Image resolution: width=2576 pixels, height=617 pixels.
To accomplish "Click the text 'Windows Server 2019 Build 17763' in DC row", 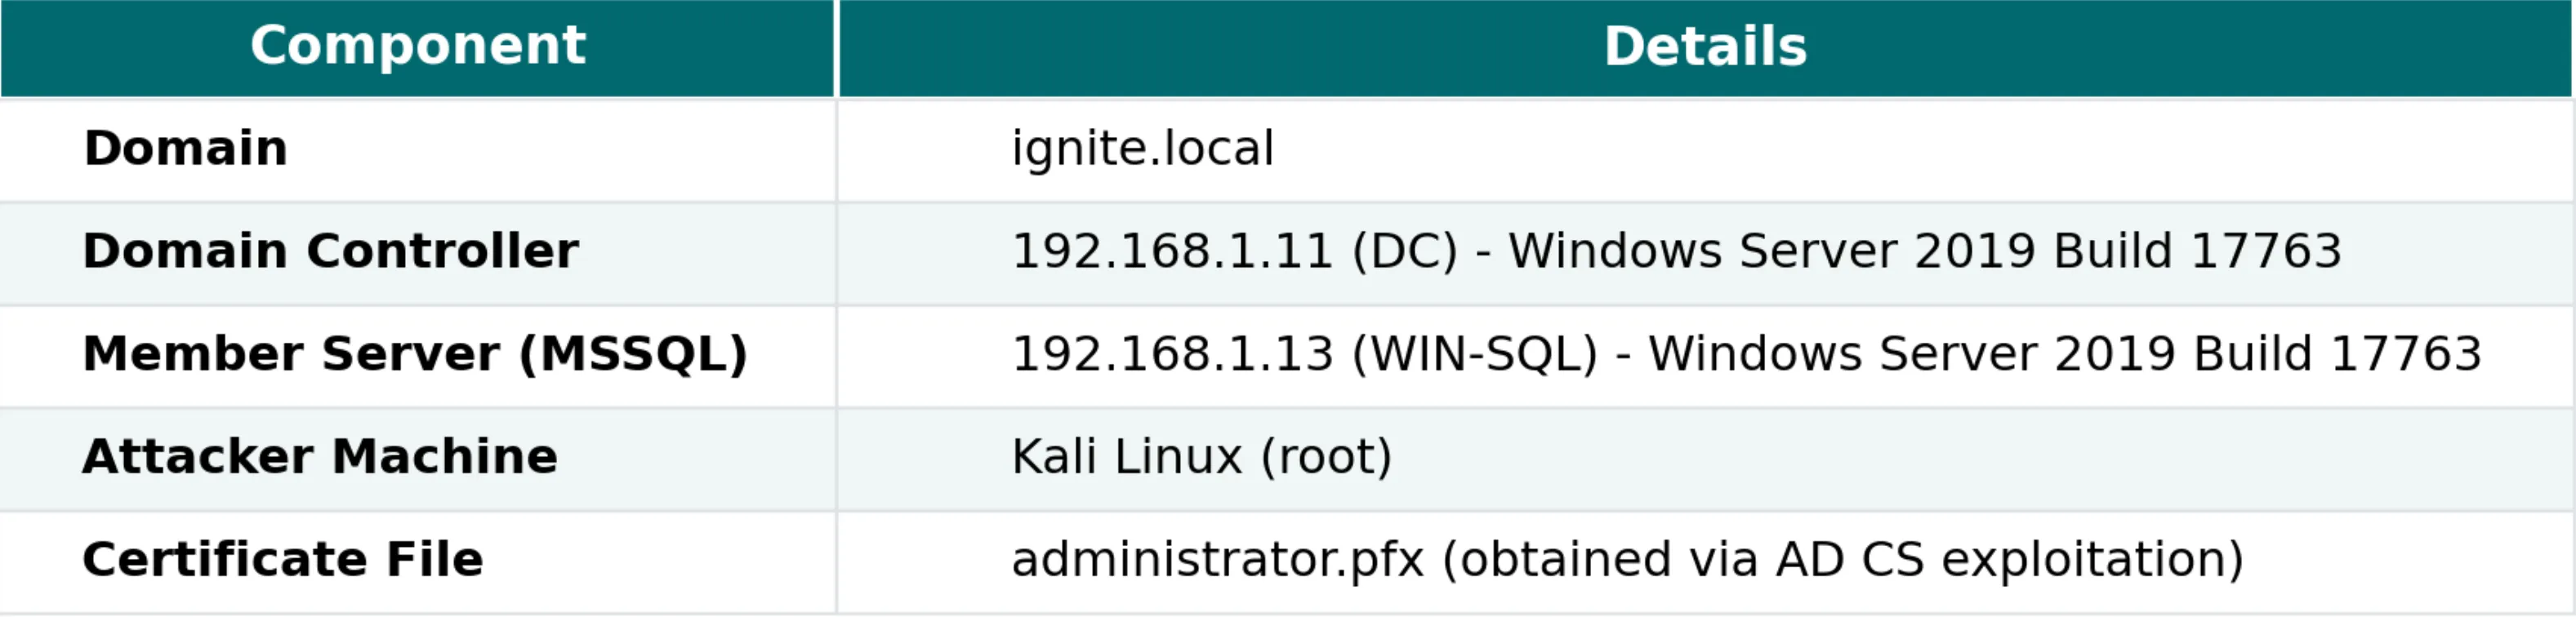I will pyautogui.click(x=1924, y=251).
